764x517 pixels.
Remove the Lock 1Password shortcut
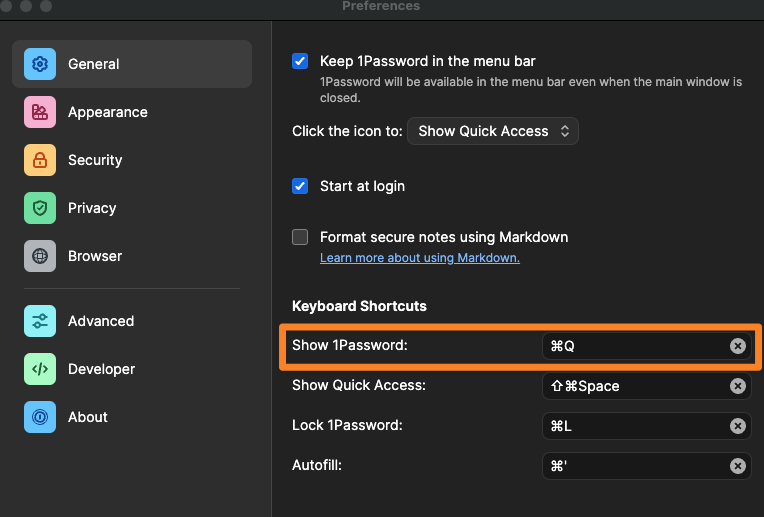(738, 426)
